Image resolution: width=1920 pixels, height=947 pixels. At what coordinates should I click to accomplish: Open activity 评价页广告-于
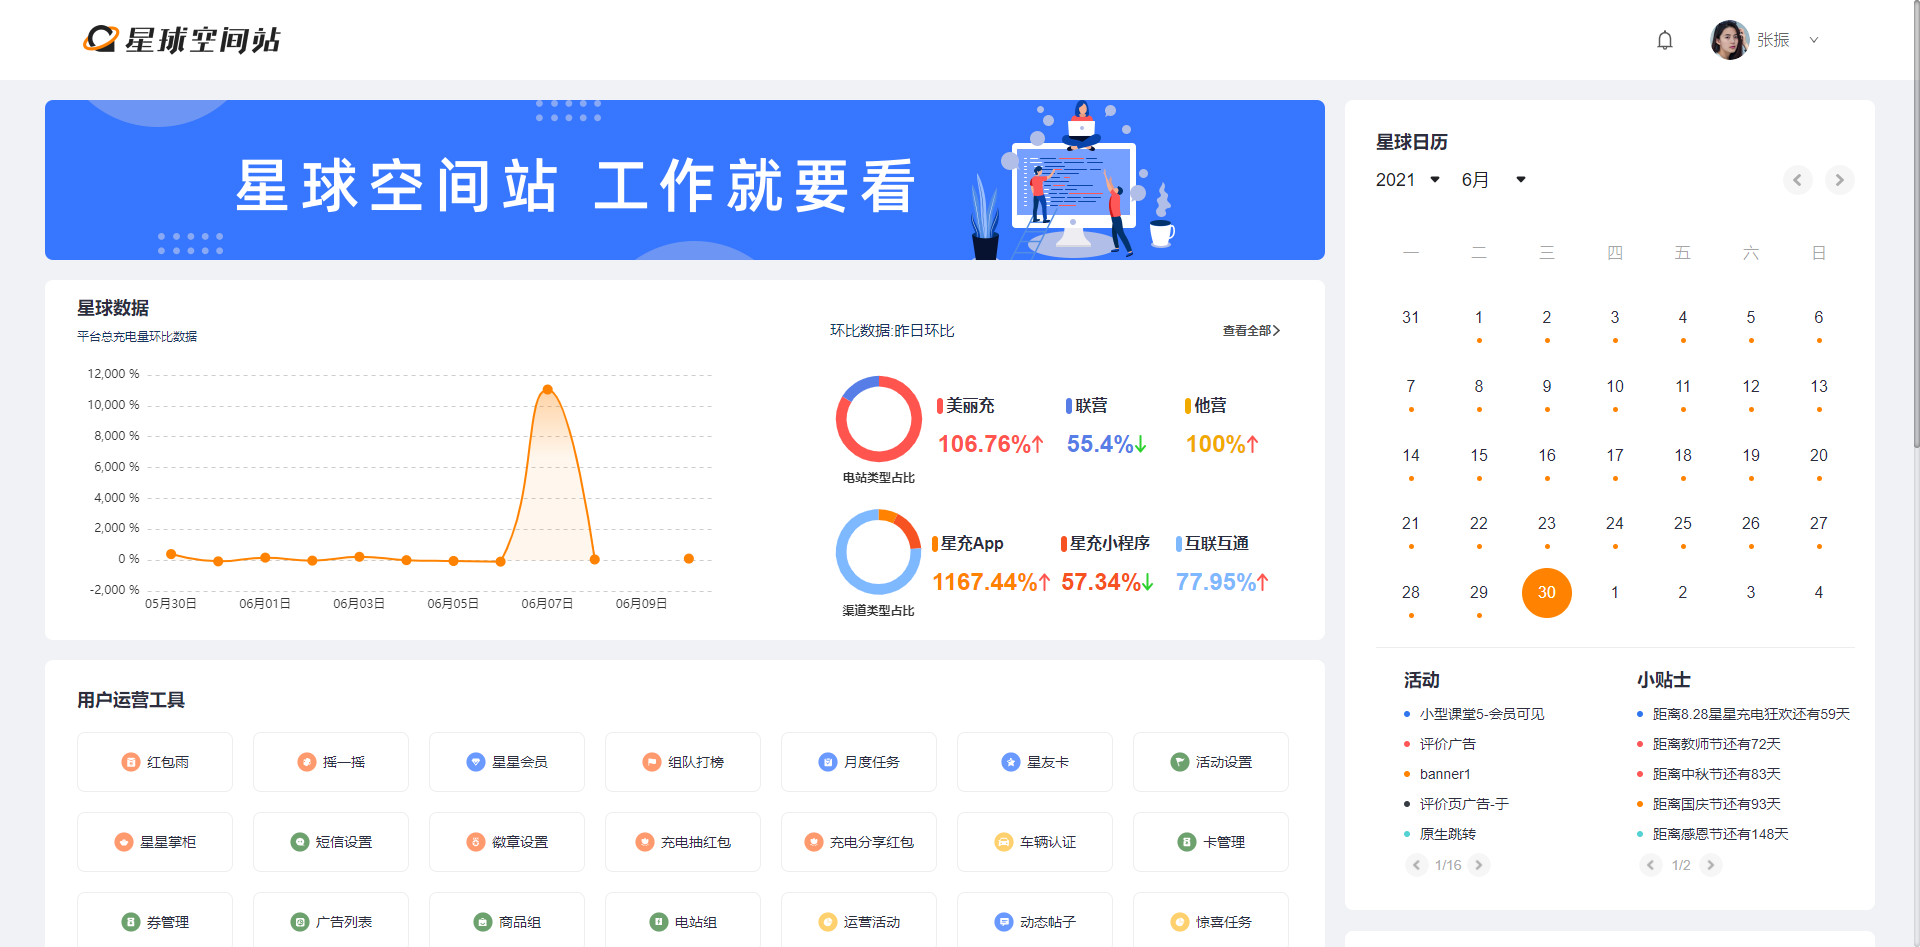[1464, 804]
